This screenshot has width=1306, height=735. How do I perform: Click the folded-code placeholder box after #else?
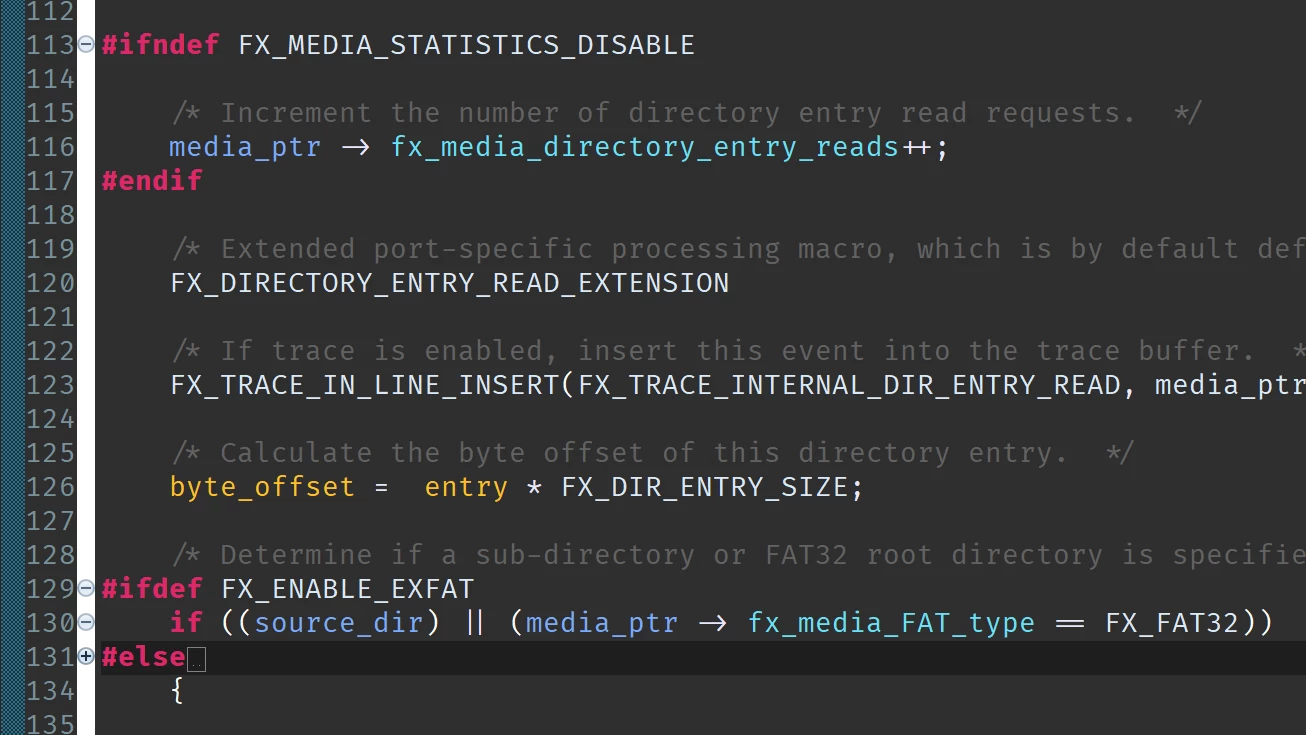click(196, 660)
